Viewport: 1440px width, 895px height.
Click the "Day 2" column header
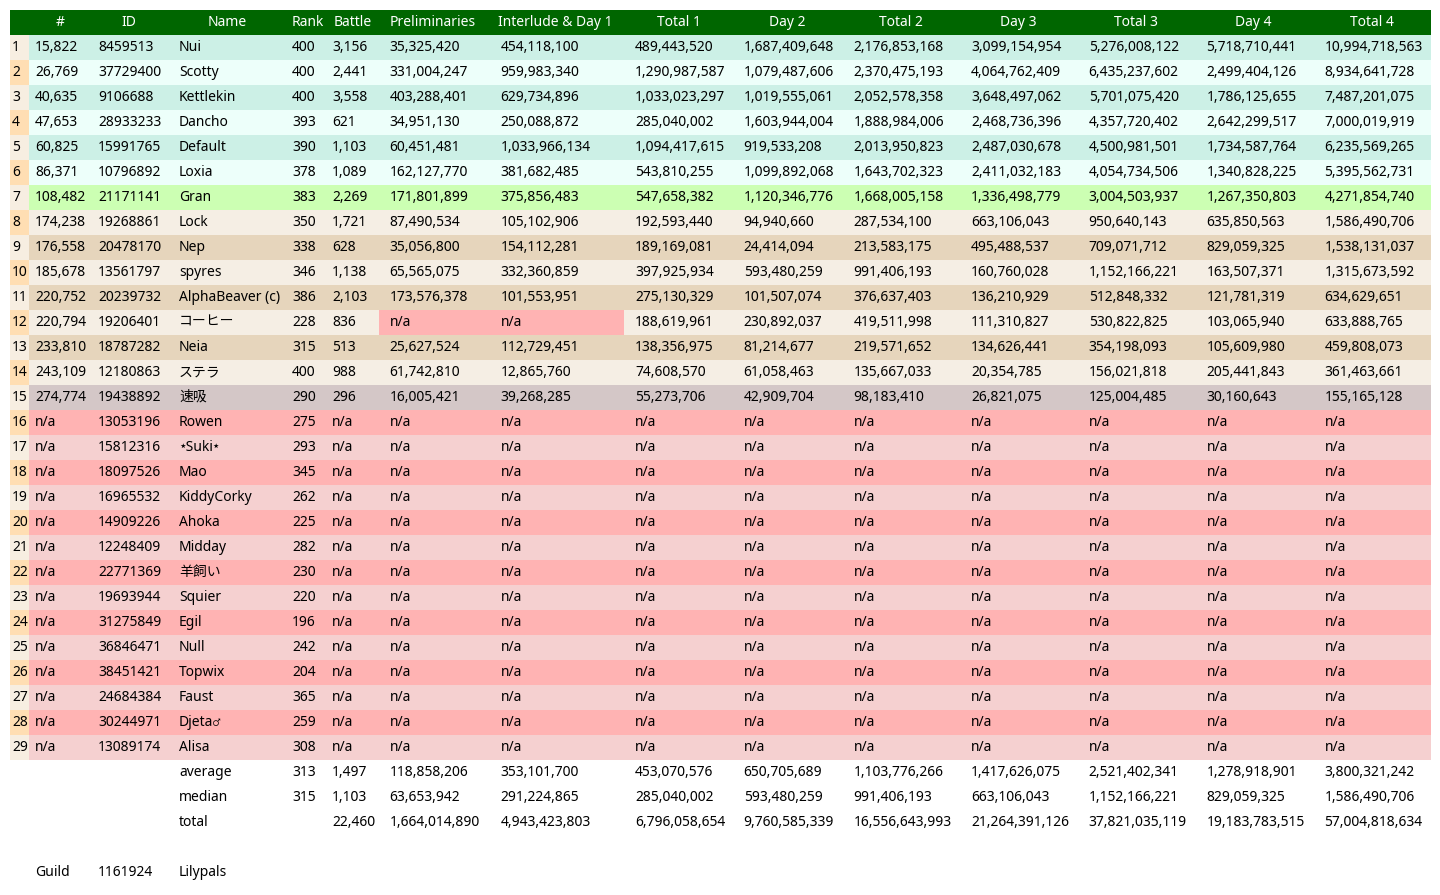[x=788, y=21]
